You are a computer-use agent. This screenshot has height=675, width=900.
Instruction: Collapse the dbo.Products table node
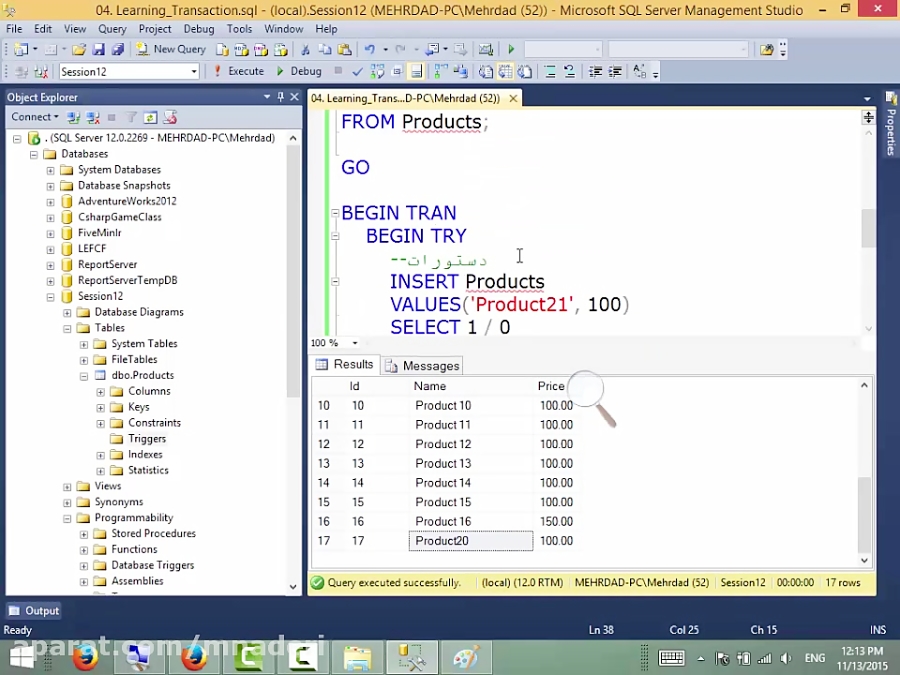85,375
